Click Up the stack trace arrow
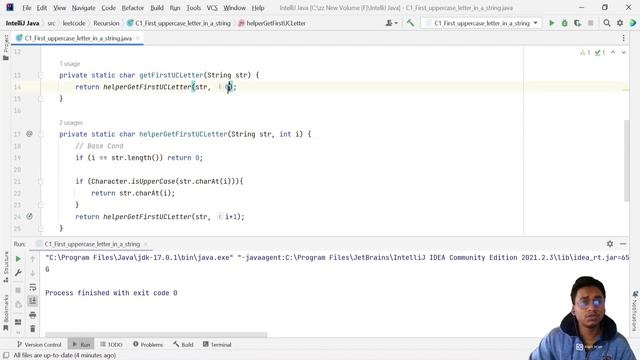 point(33,259)
